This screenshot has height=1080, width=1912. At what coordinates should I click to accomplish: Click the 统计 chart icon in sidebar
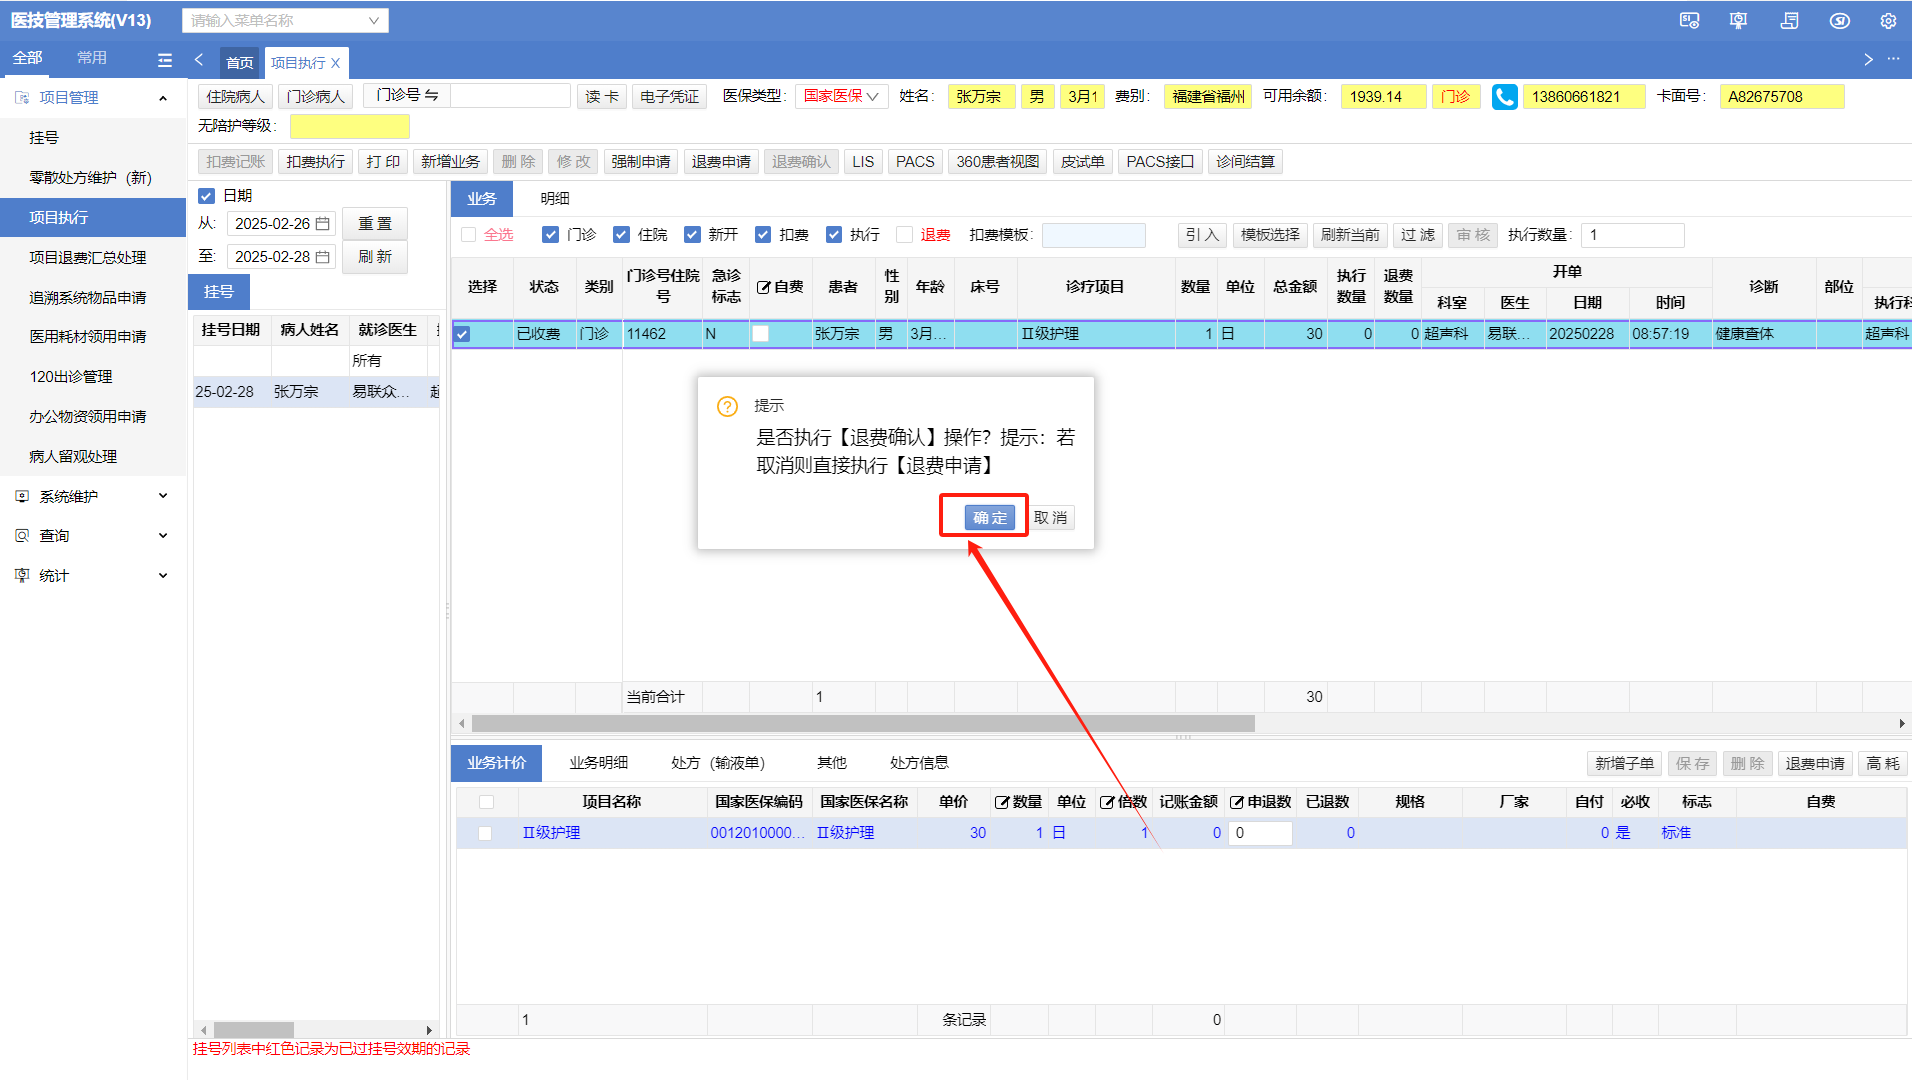coord(22,576)
